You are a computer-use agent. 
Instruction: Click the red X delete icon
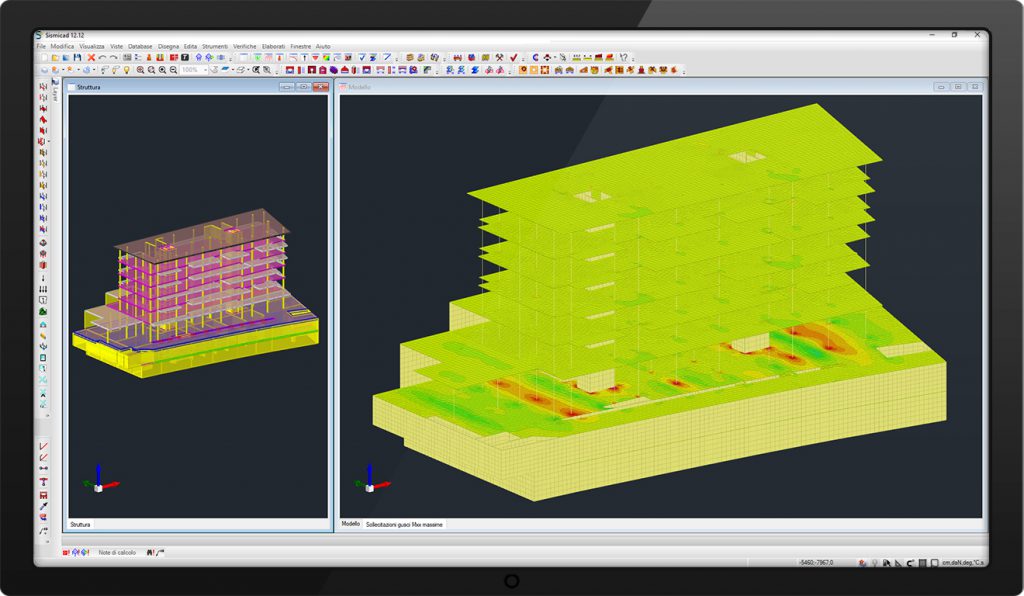click(90, 58)
